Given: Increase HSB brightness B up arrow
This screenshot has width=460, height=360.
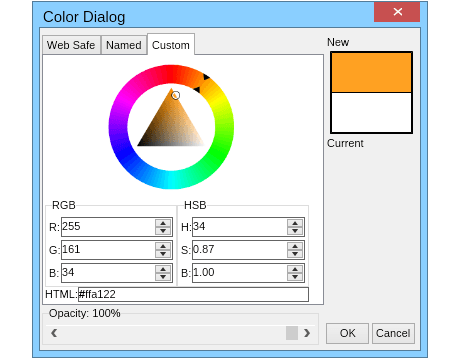Looking at the screenshot, I should pyautogui.click(x=295, y=269).
